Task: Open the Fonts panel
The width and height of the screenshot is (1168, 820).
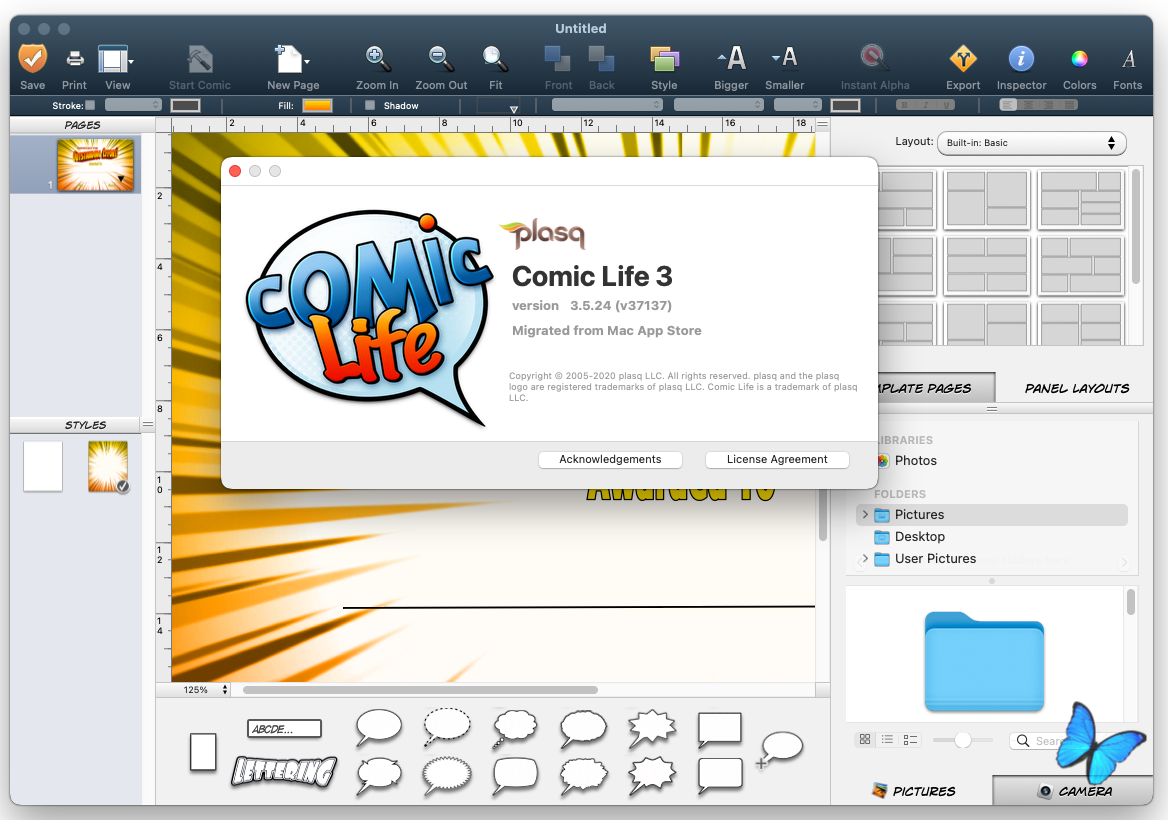Action: pos(1129,59)
